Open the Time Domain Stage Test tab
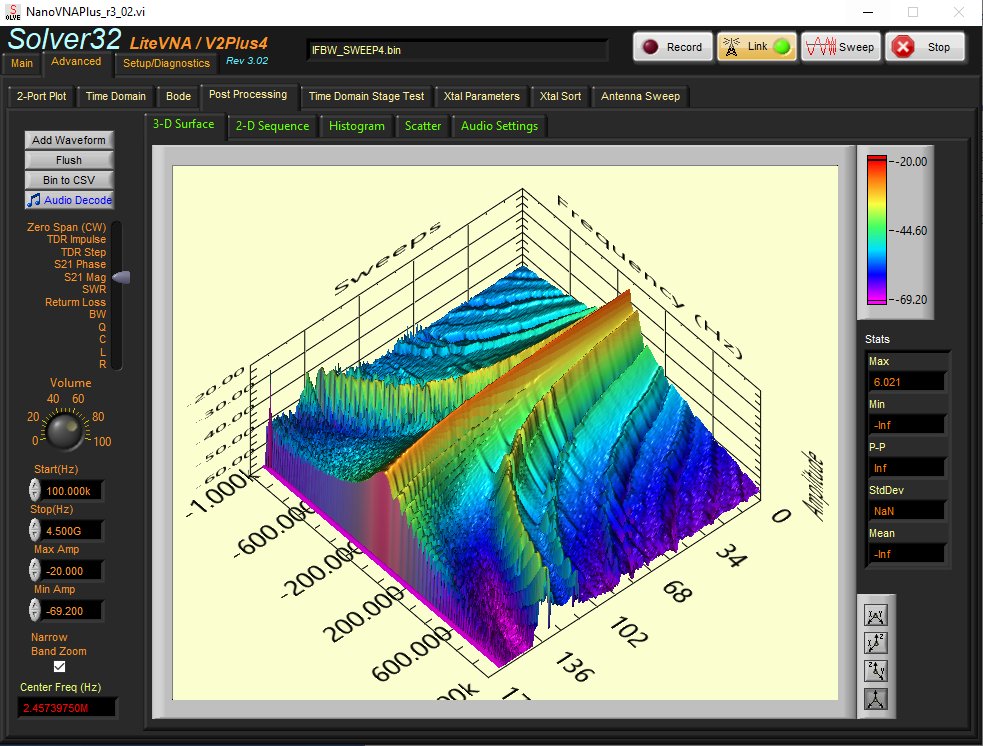Image resolution: width=983 pixels, height=746 pixels. click(x=366, y=96)
